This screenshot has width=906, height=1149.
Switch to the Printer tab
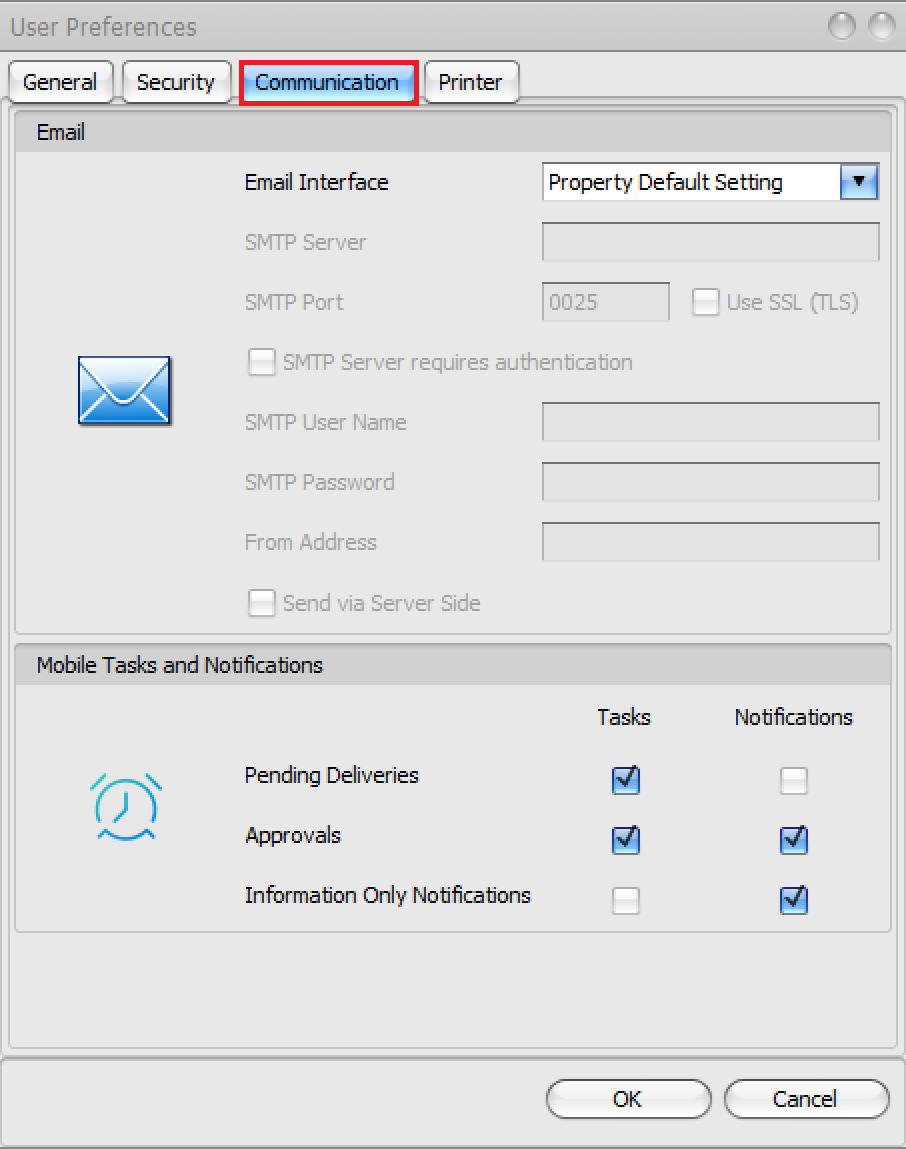[470, 82]
